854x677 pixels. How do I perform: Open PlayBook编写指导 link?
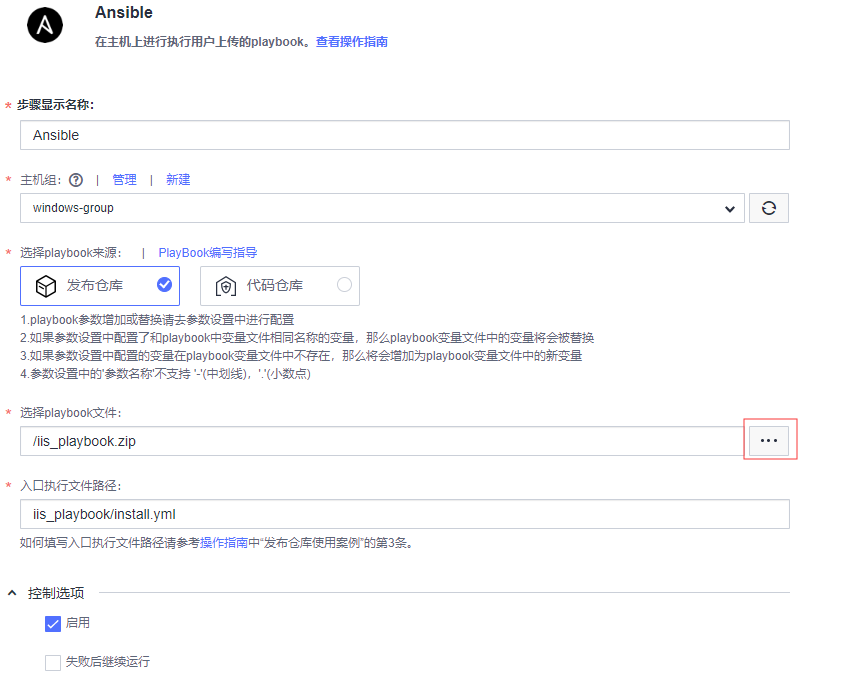tap(208, 253)
